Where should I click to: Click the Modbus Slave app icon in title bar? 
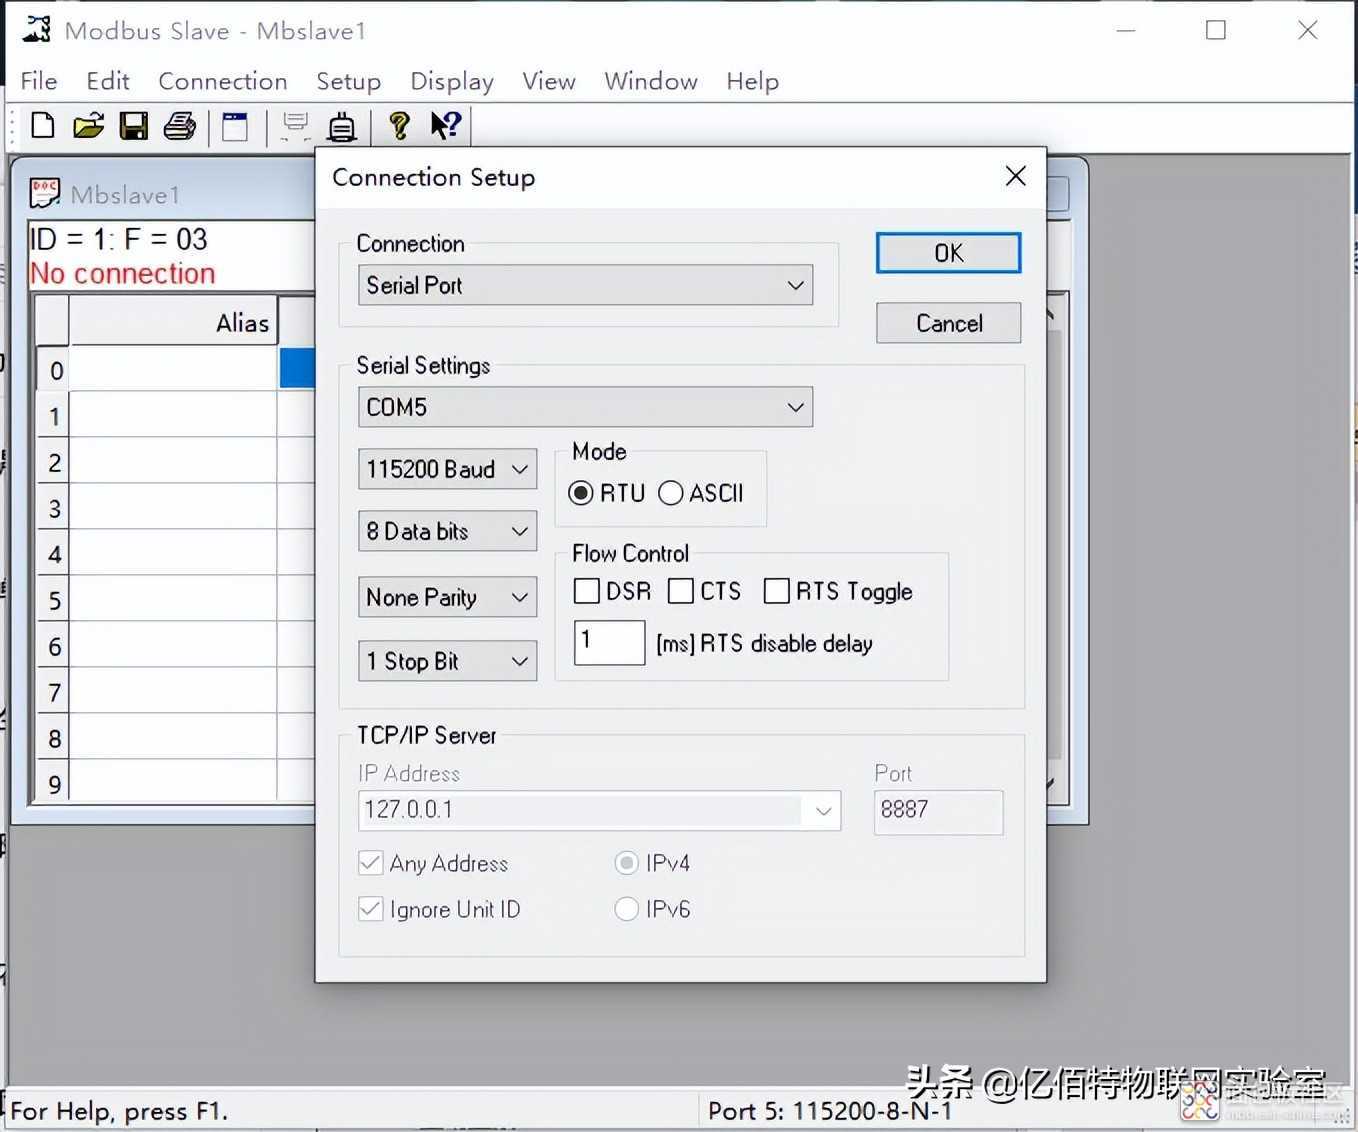[37, 30]
